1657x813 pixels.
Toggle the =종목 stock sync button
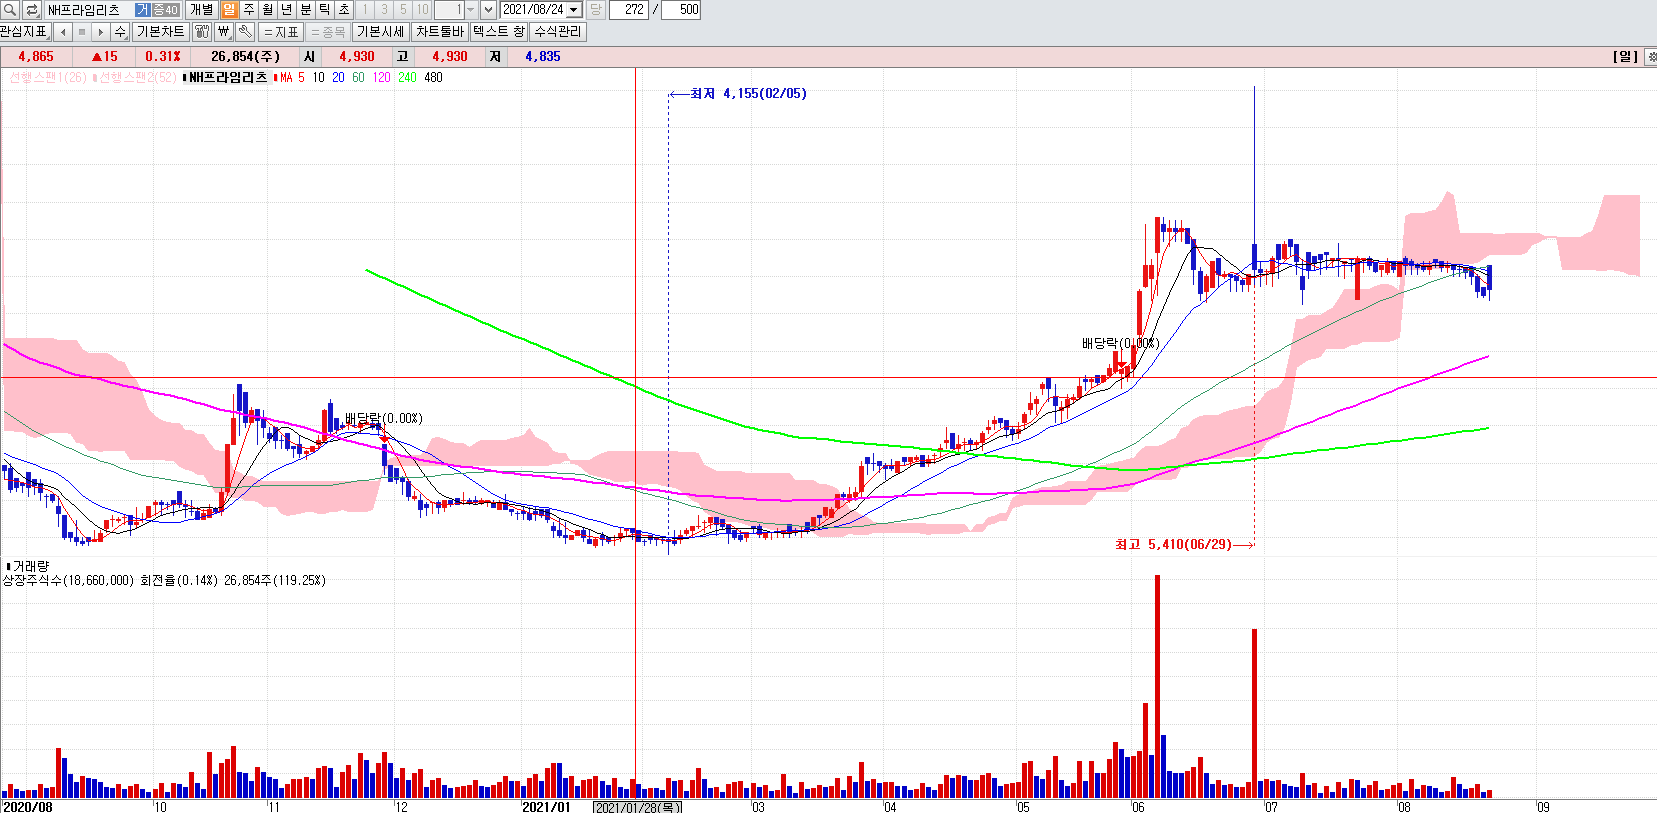328,32
